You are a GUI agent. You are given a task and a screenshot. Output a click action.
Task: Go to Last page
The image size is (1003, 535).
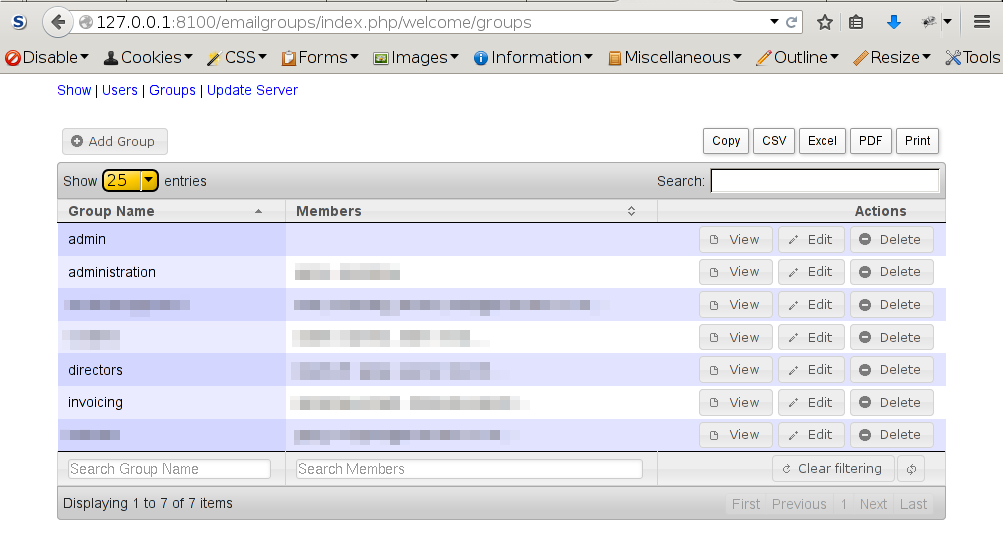[x=913, y=504]
